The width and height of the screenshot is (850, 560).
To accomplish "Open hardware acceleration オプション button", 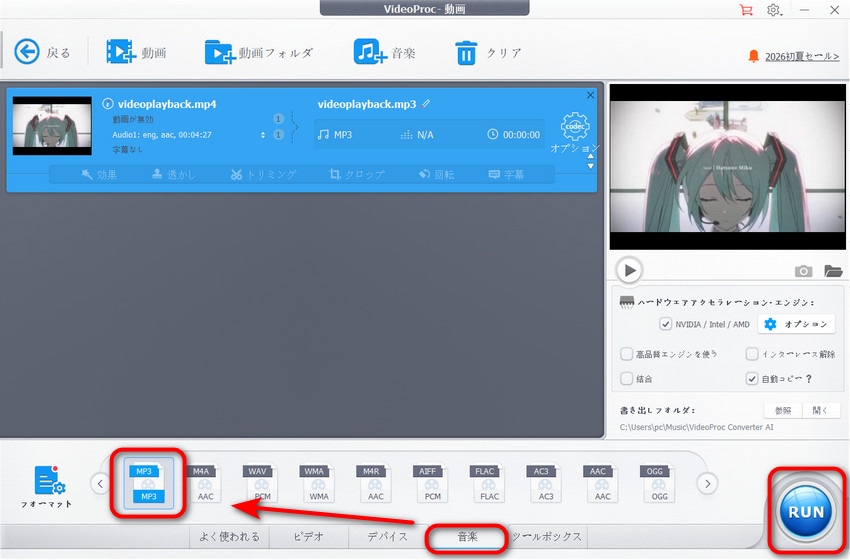I will (x=796, y=324).
